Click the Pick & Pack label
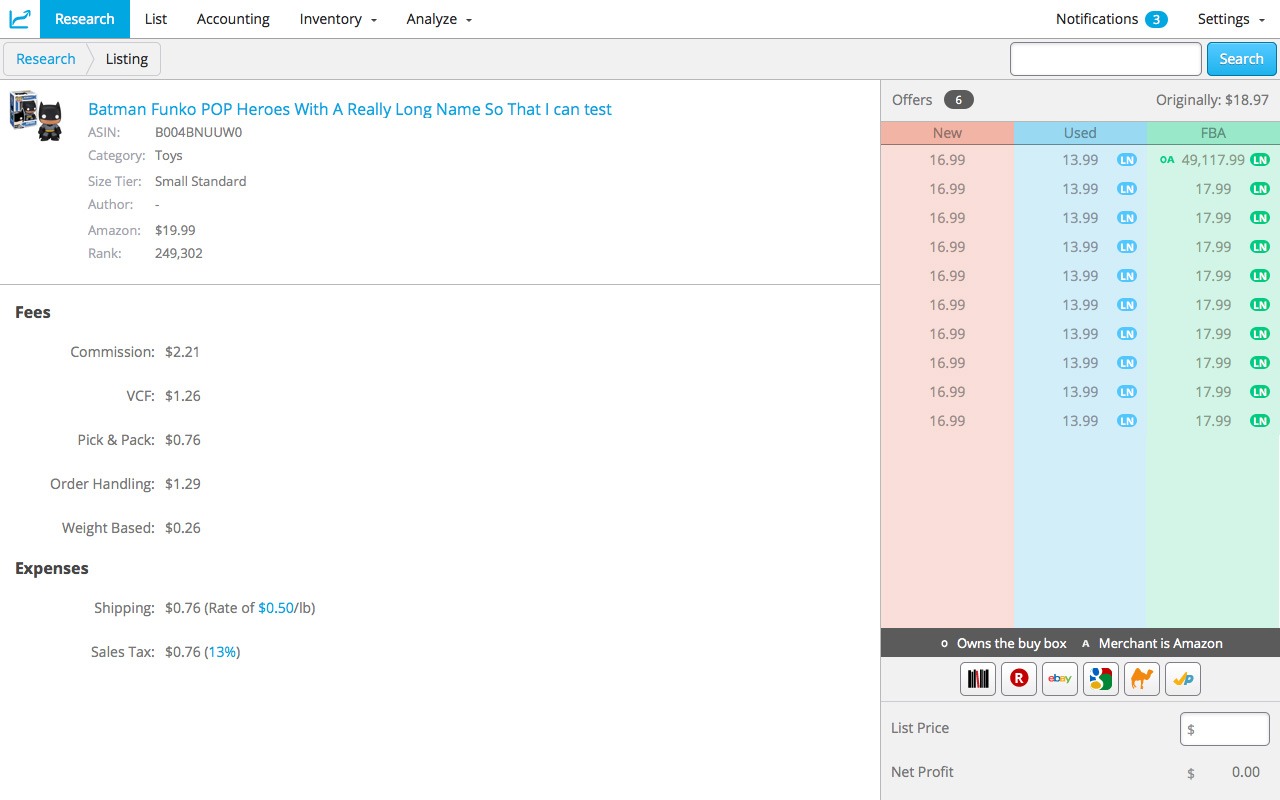 tap(116, 440)
